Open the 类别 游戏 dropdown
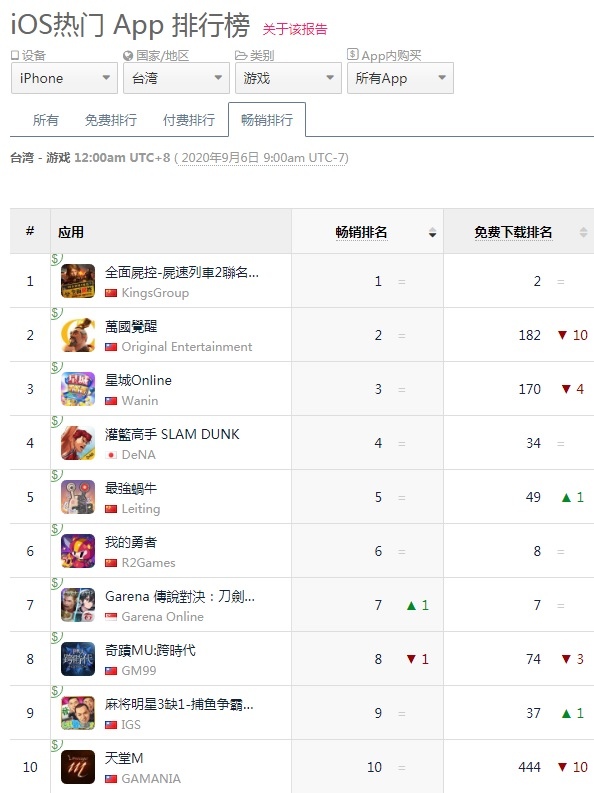Screen dimensions: 594x793 (288, 78)
